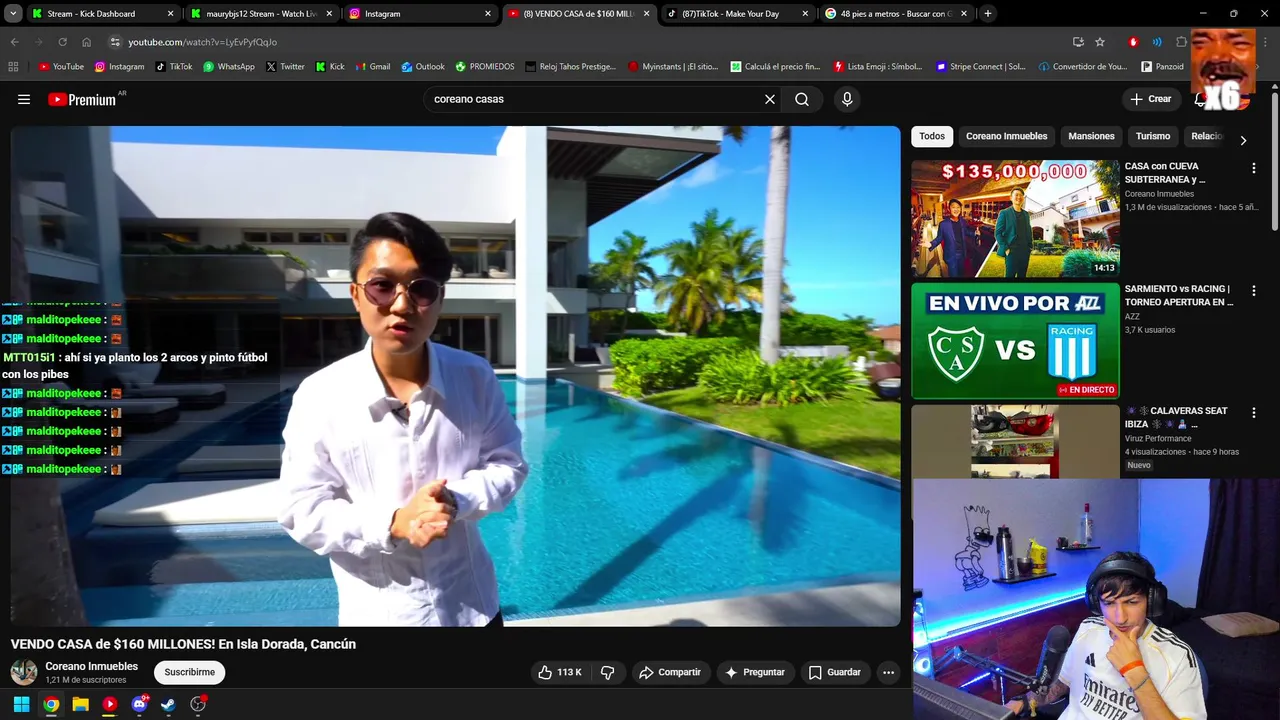This screenshot has height=720, width=1280.
Task: Switch to Stream - Kick Dashboard tab
Action: (x=103, y=14)
